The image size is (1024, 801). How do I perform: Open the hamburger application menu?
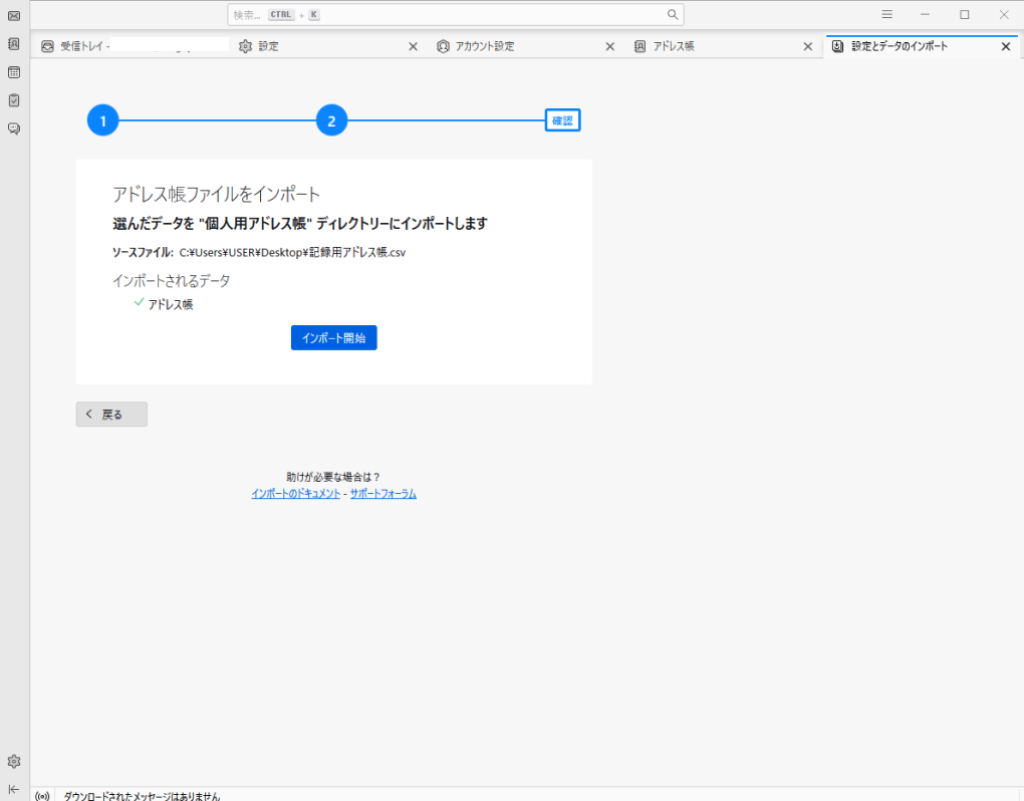pos(887,15)
